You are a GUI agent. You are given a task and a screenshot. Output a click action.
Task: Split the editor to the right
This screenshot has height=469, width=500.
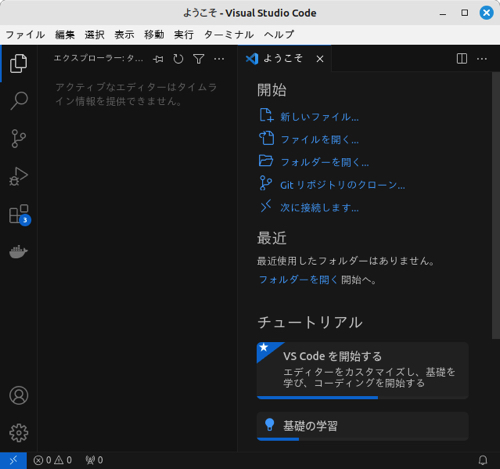pos(462,59)
